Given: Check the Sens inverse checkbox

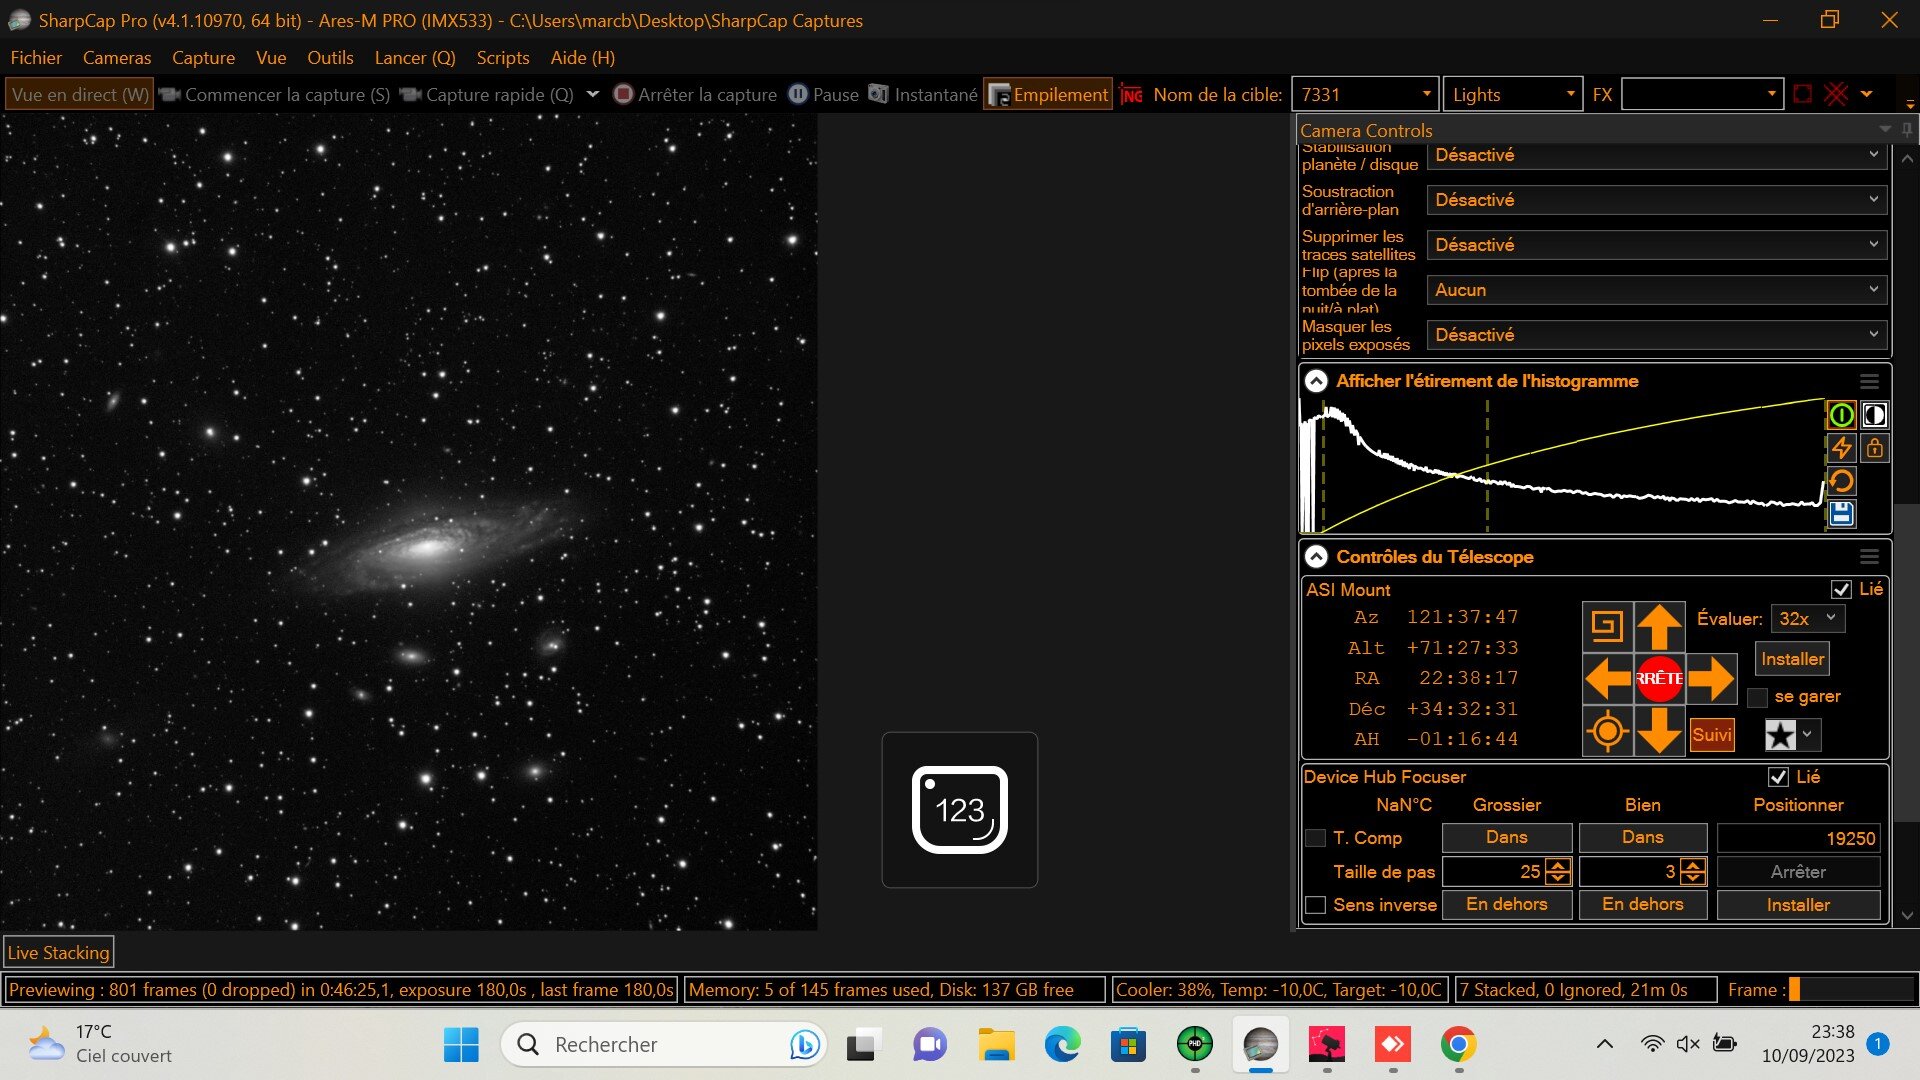Looking at the screenshot, I should click(1316, 905).
